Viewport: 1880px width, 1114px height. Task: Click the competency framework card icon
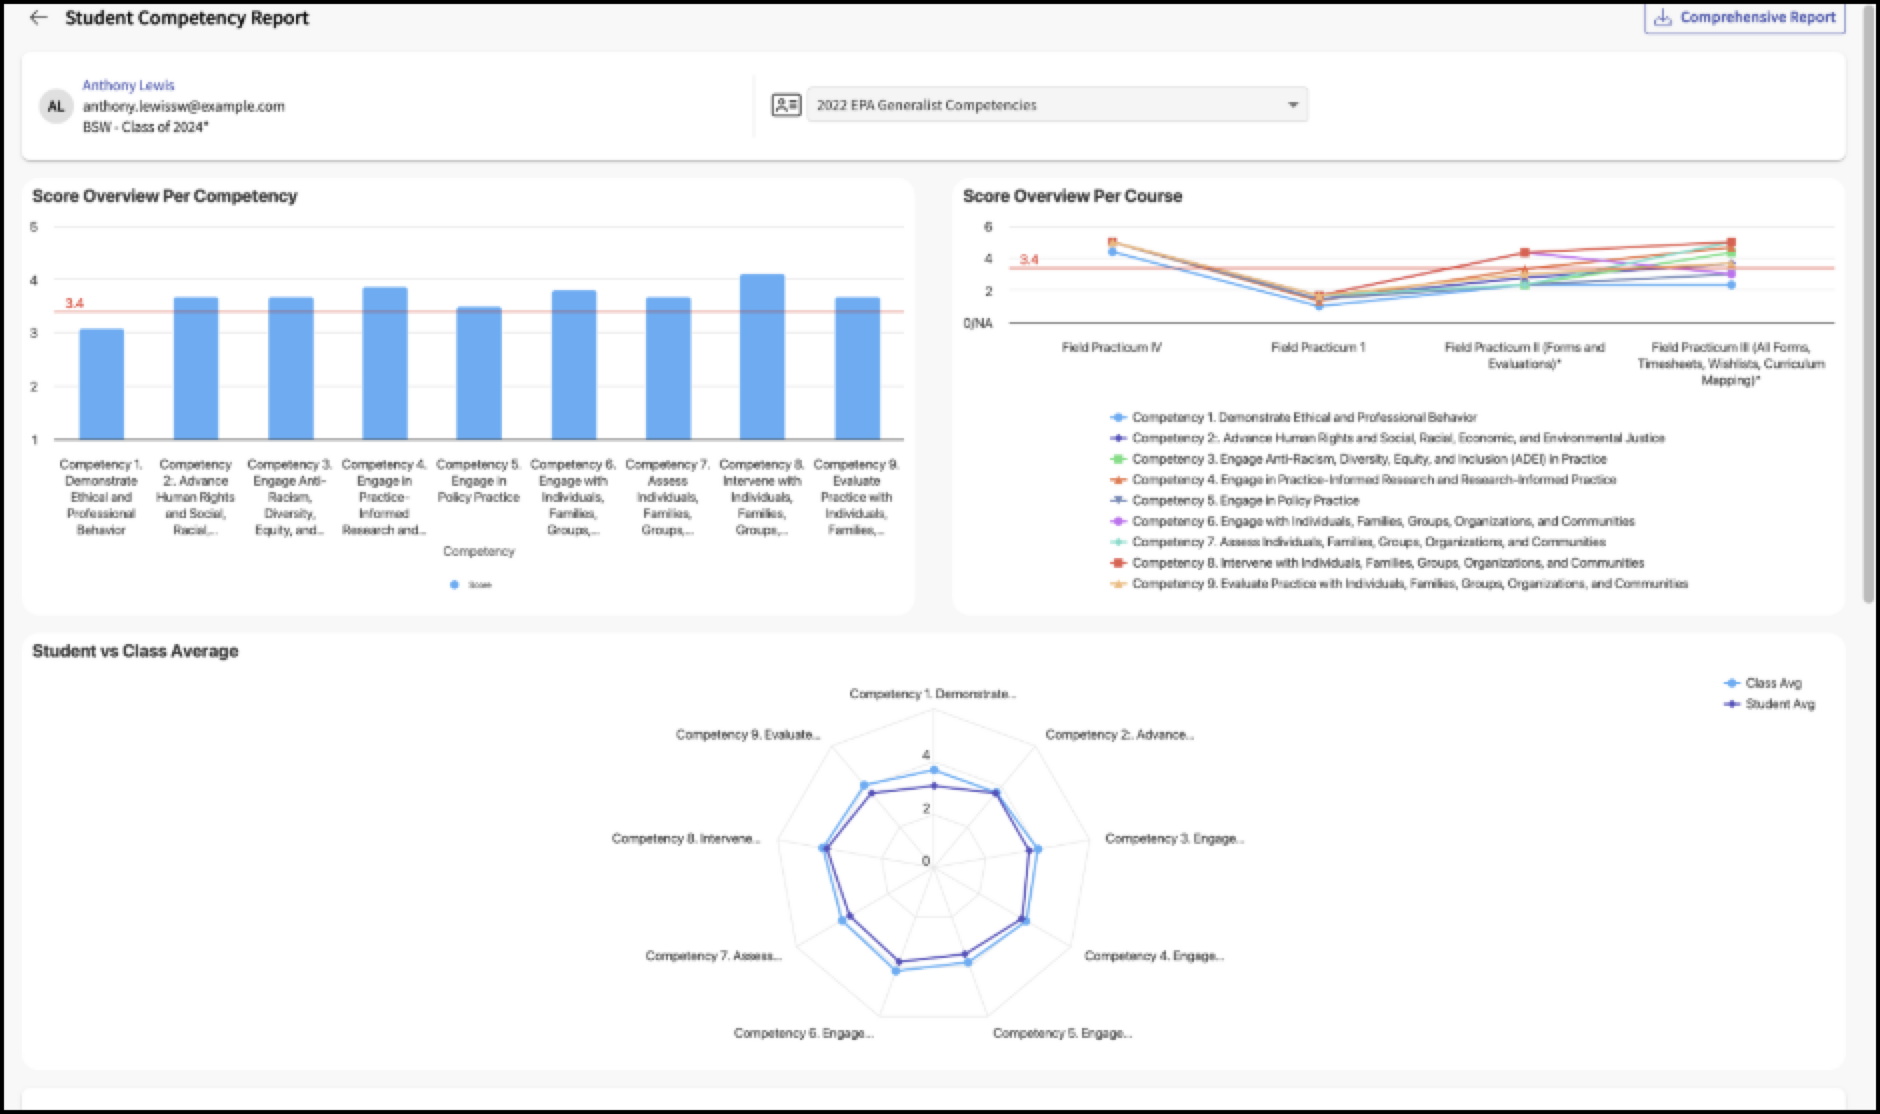(x=786, y=105)
